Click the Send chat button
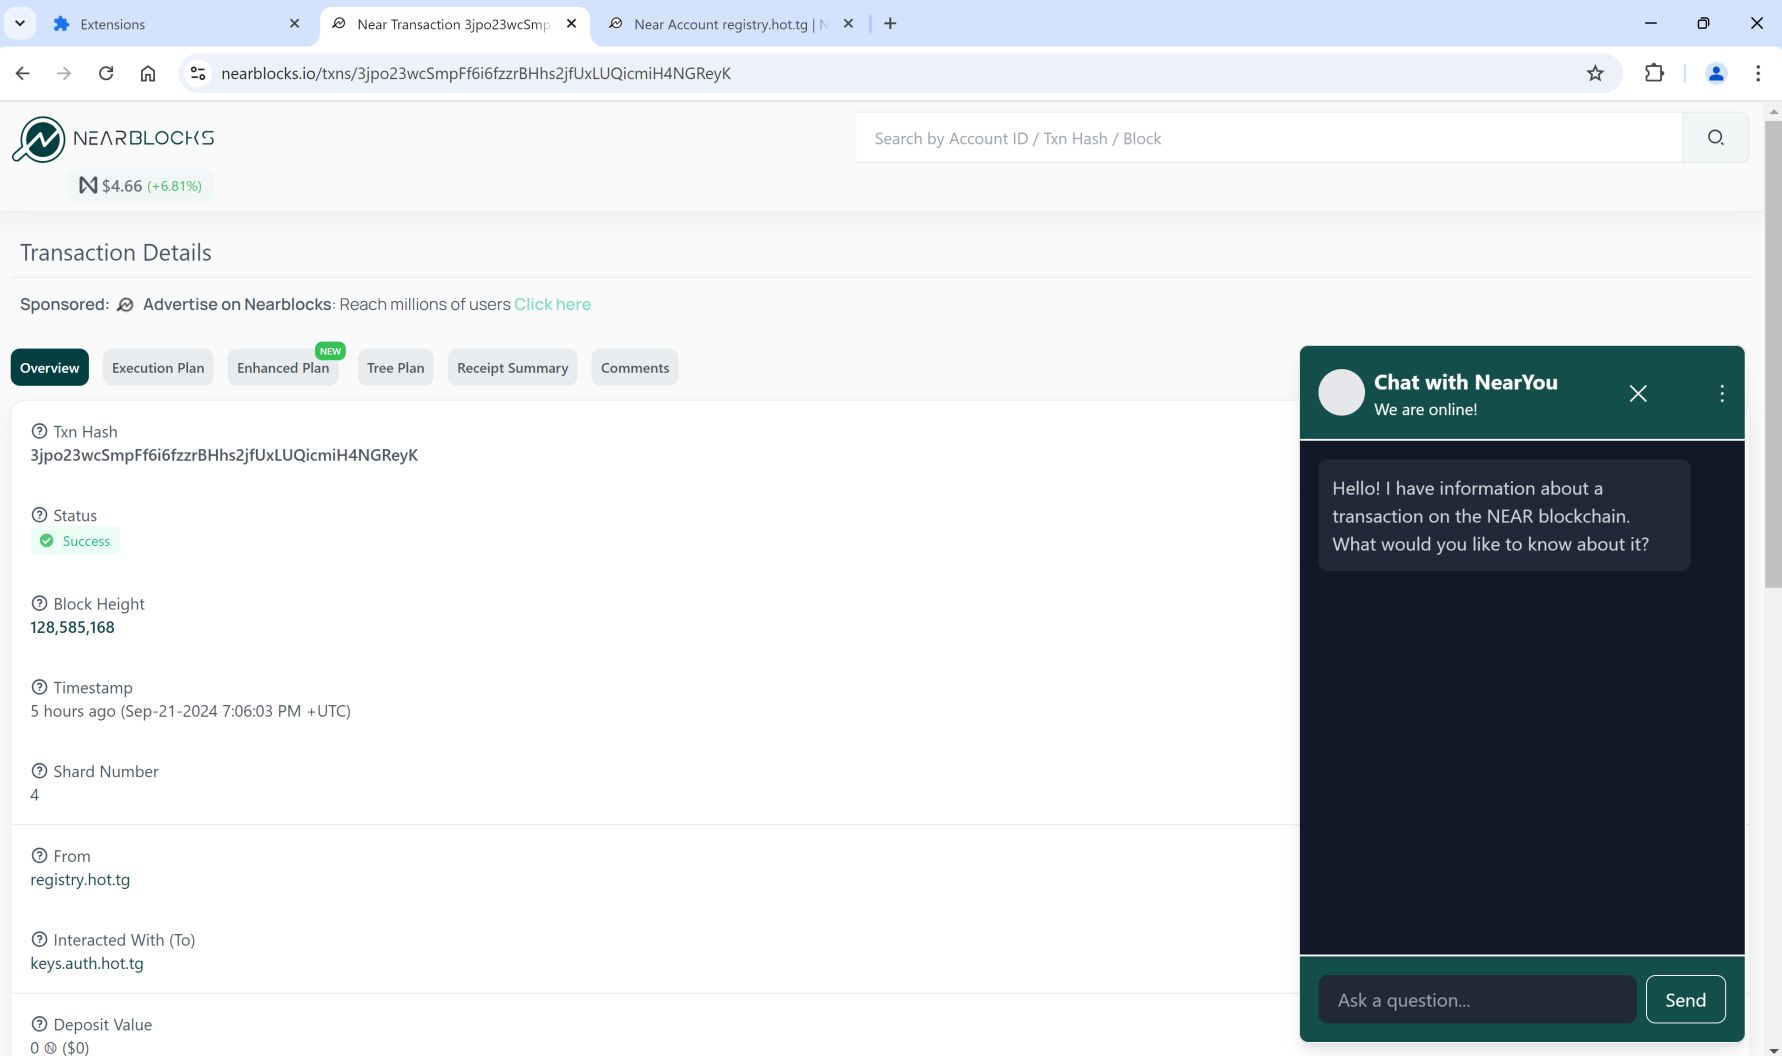Viewport: 1782px width, 1056px height. (x=1685, y=999)
